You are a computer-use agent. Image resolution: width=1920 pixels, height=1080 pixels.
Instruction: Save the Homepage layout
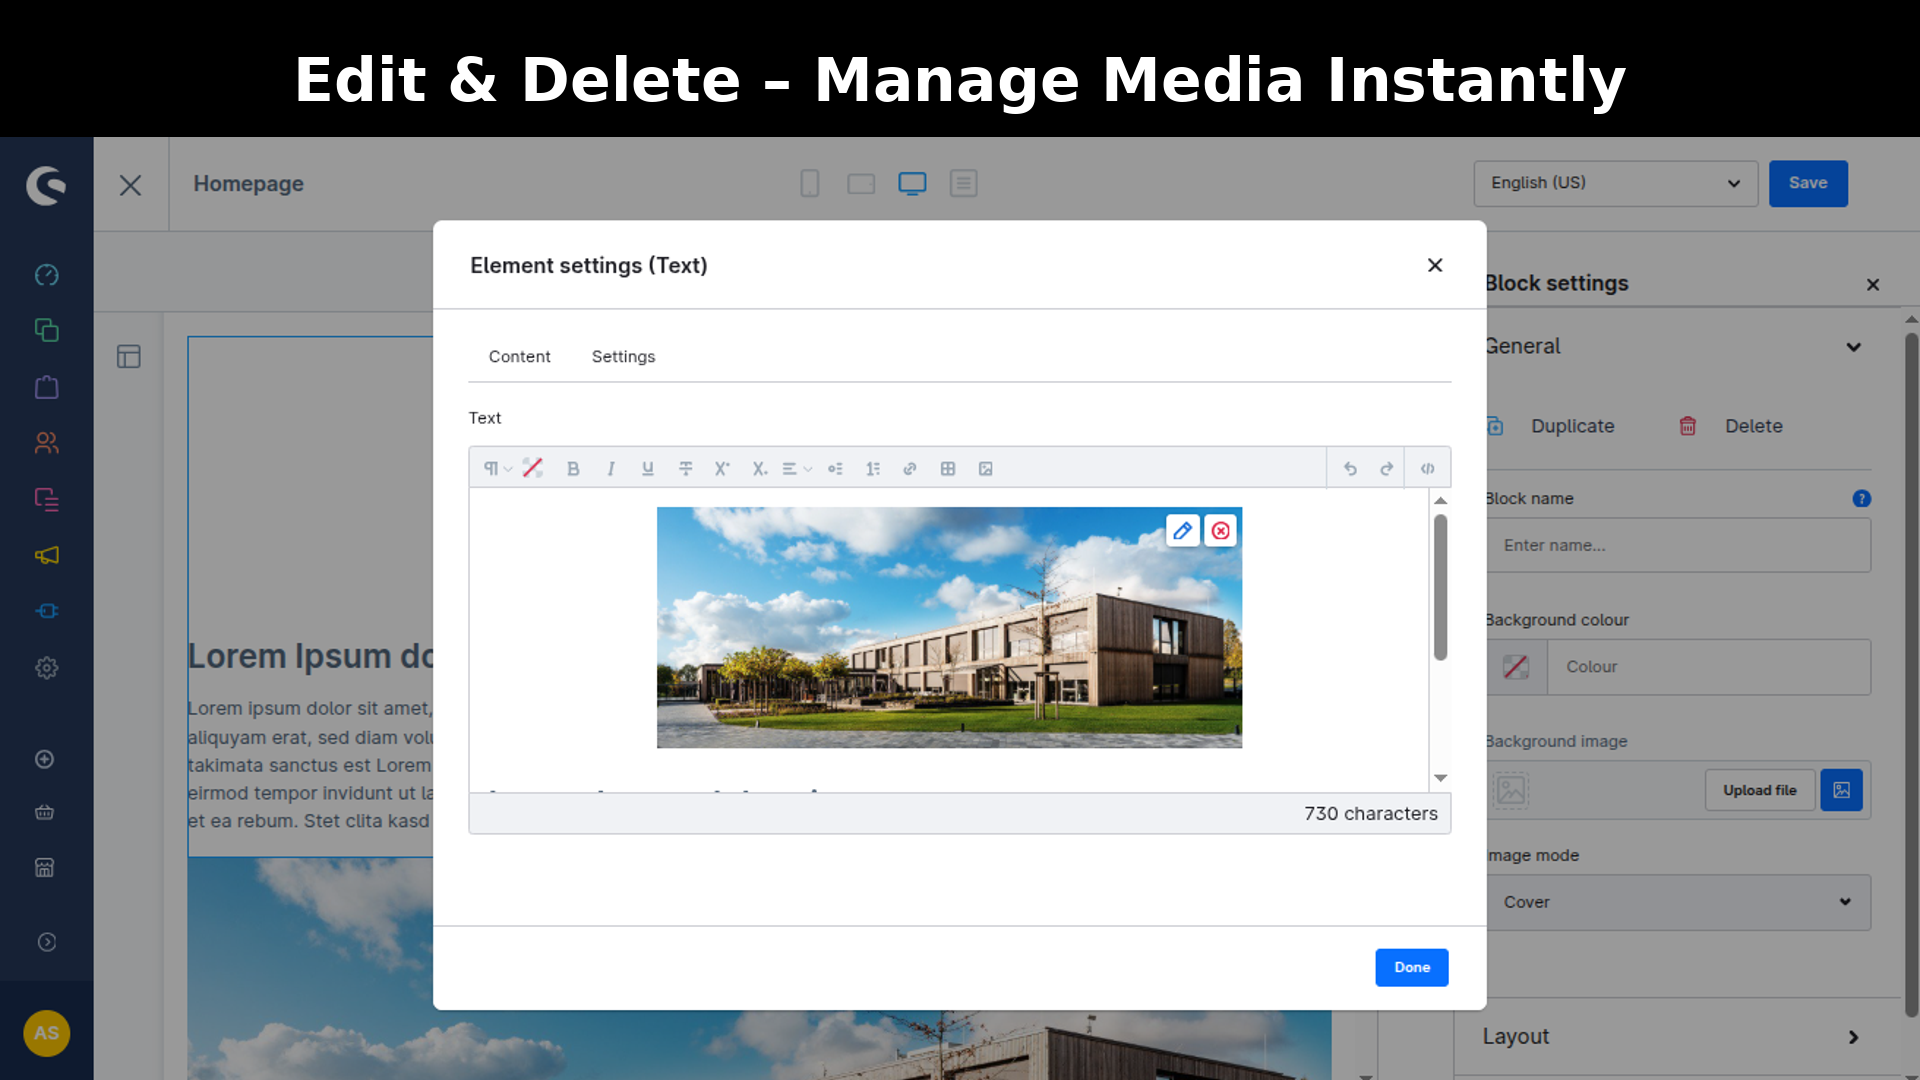point(1807,183)
